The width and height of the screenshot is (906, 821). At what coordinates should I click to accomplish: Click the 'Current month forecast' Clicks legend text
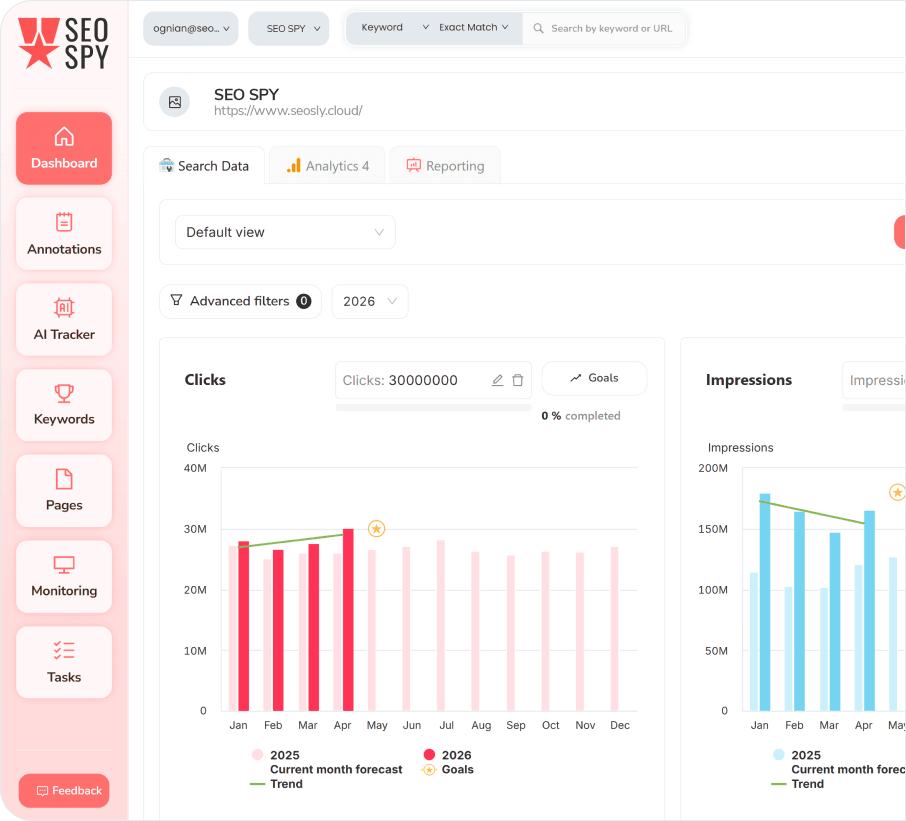[x=336, y=770]
